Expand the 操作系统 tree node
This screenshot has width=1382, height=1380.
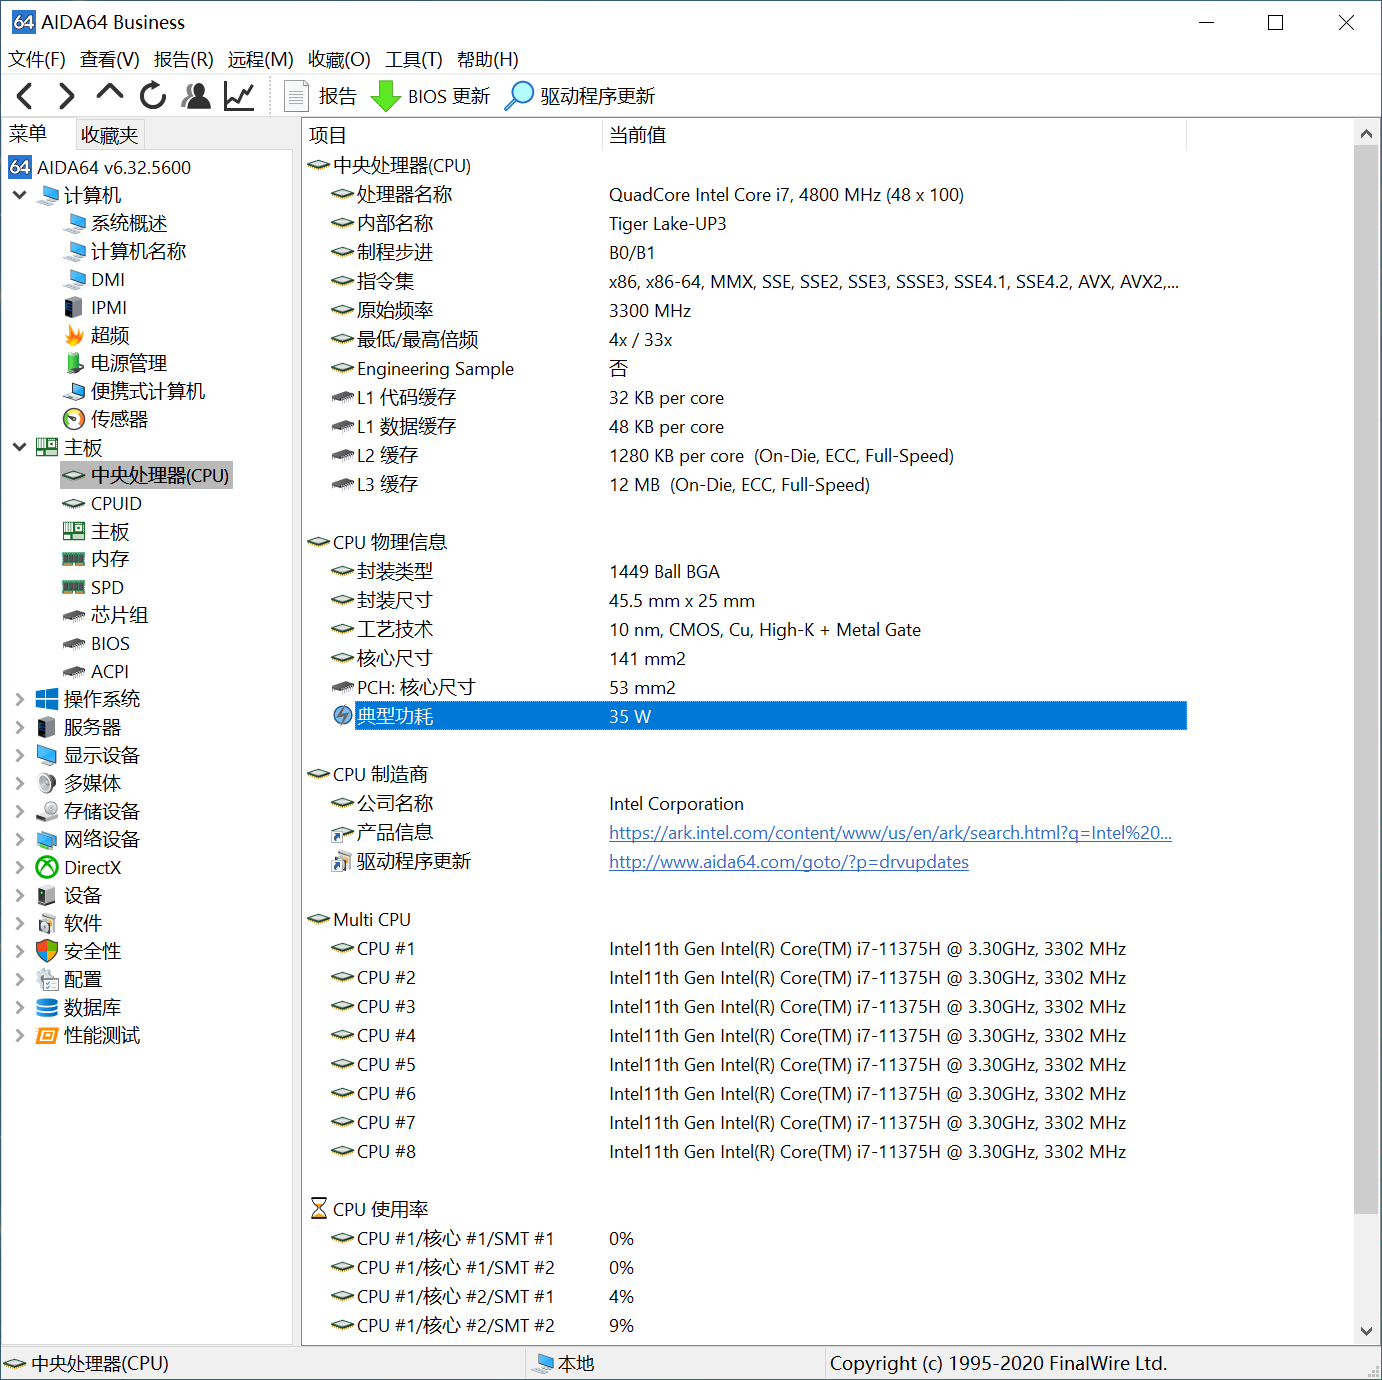(x=19, y=699)
